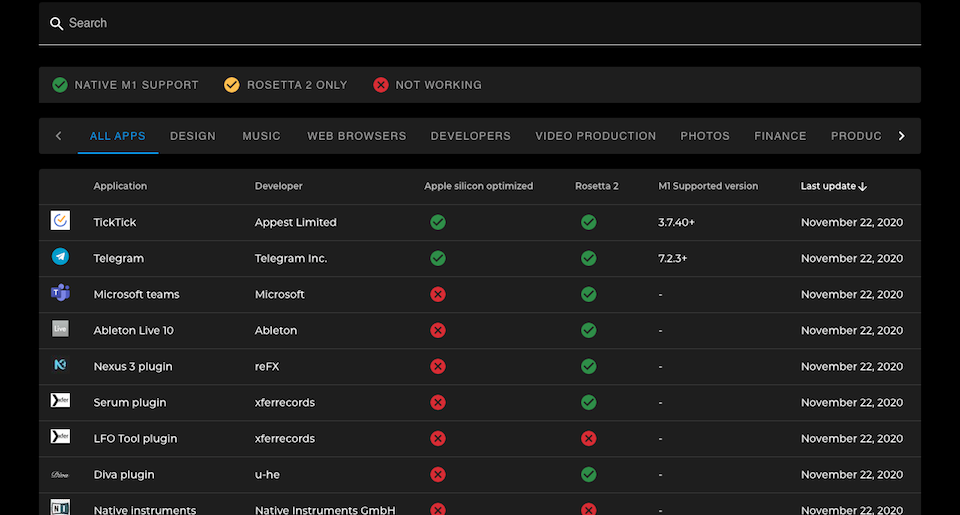Select the Nexus 3 plugin application name
The height and width of the screenshot is (515, 960).
[x=133, y=367]
